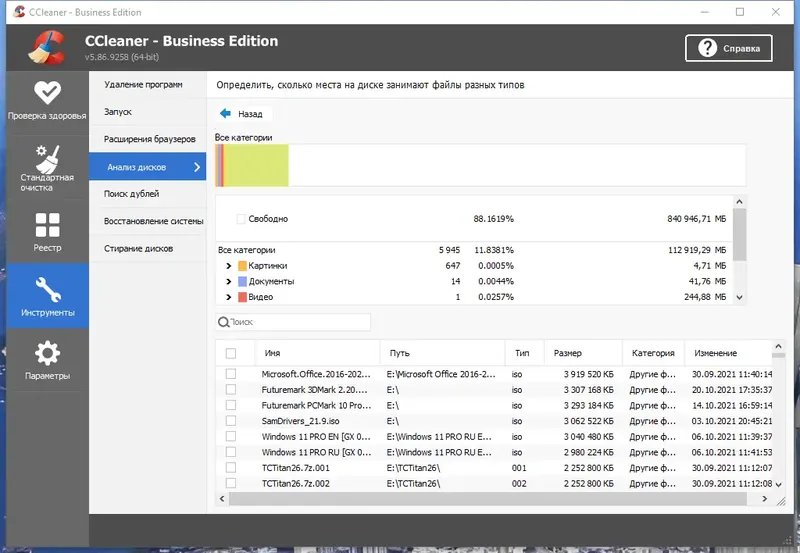Image resolution: width=800 pixels, height=553 pixels.
Task: Click category list scrollbar up arrow
Action: 739,202
